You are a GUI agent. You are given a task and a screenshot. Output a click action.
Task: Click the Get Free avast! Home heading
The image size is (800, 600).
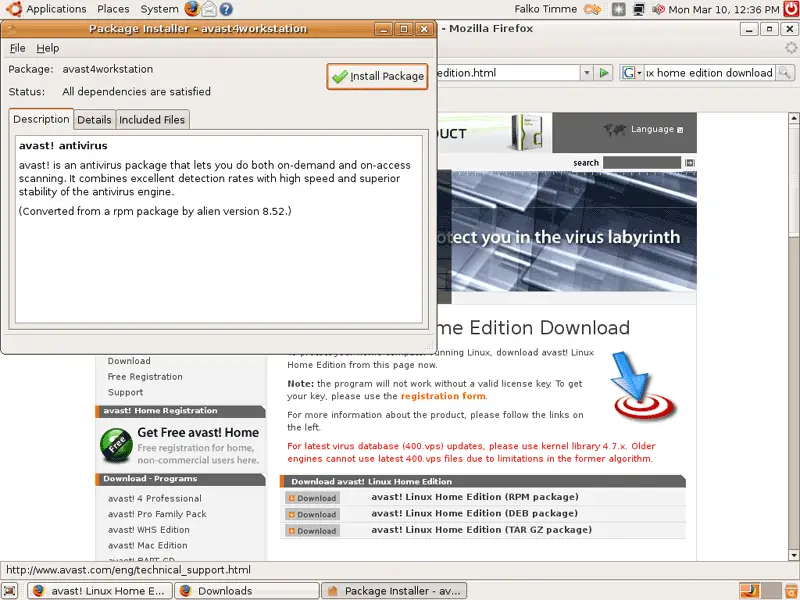[198, 433]
